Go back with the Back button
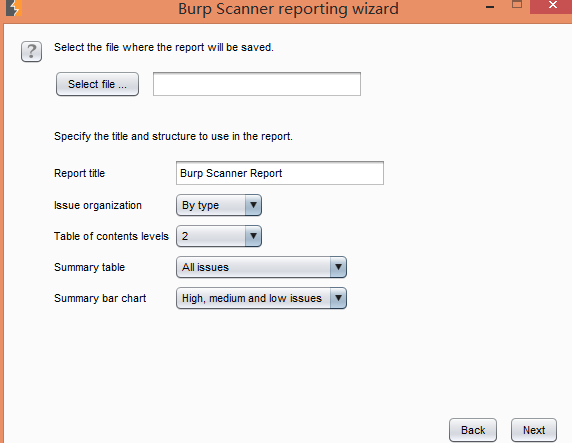The width and height of the screenshot is (572, 443). pyautogui.click(x=473, y=430)
